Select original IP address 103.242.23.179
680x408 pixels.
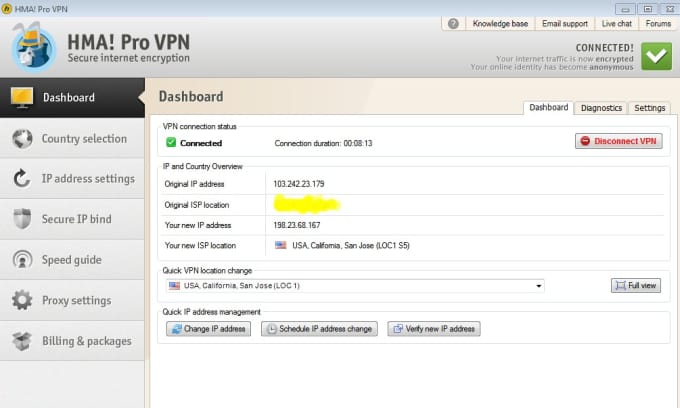(299, 184)
